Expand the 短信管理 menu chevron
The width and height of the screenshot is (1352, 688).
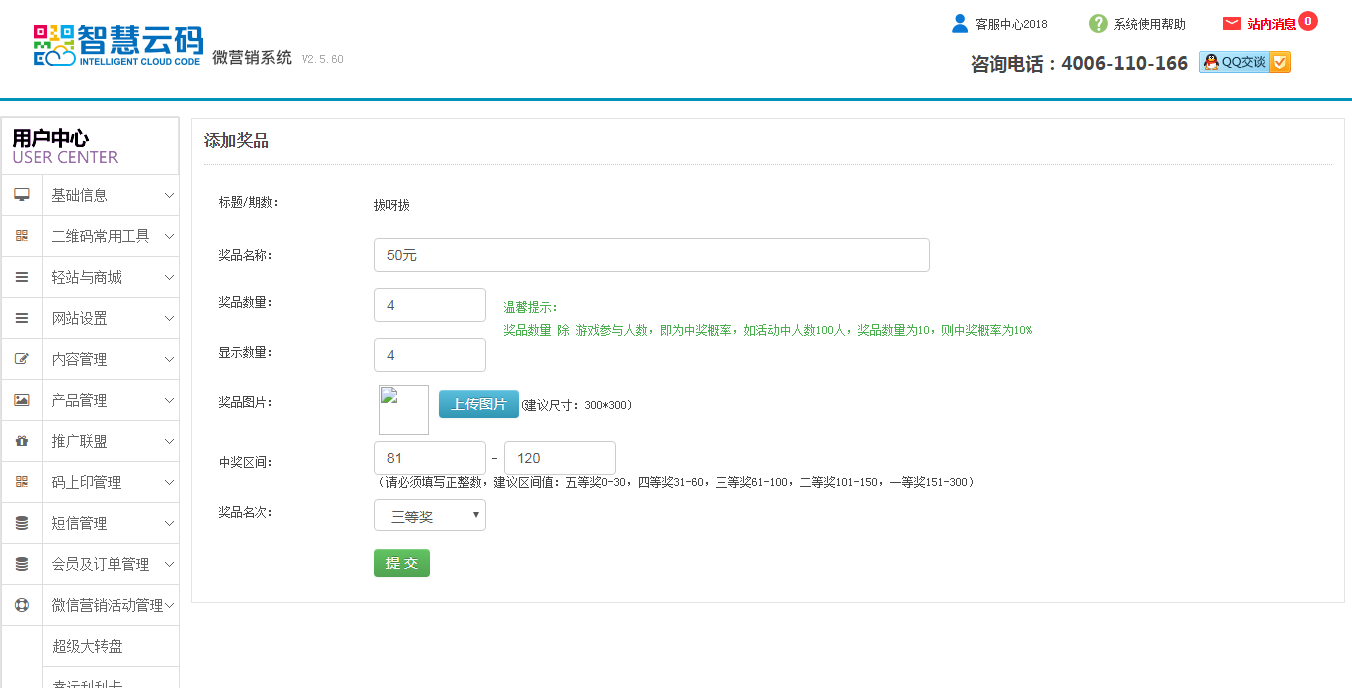coord(169,523)
